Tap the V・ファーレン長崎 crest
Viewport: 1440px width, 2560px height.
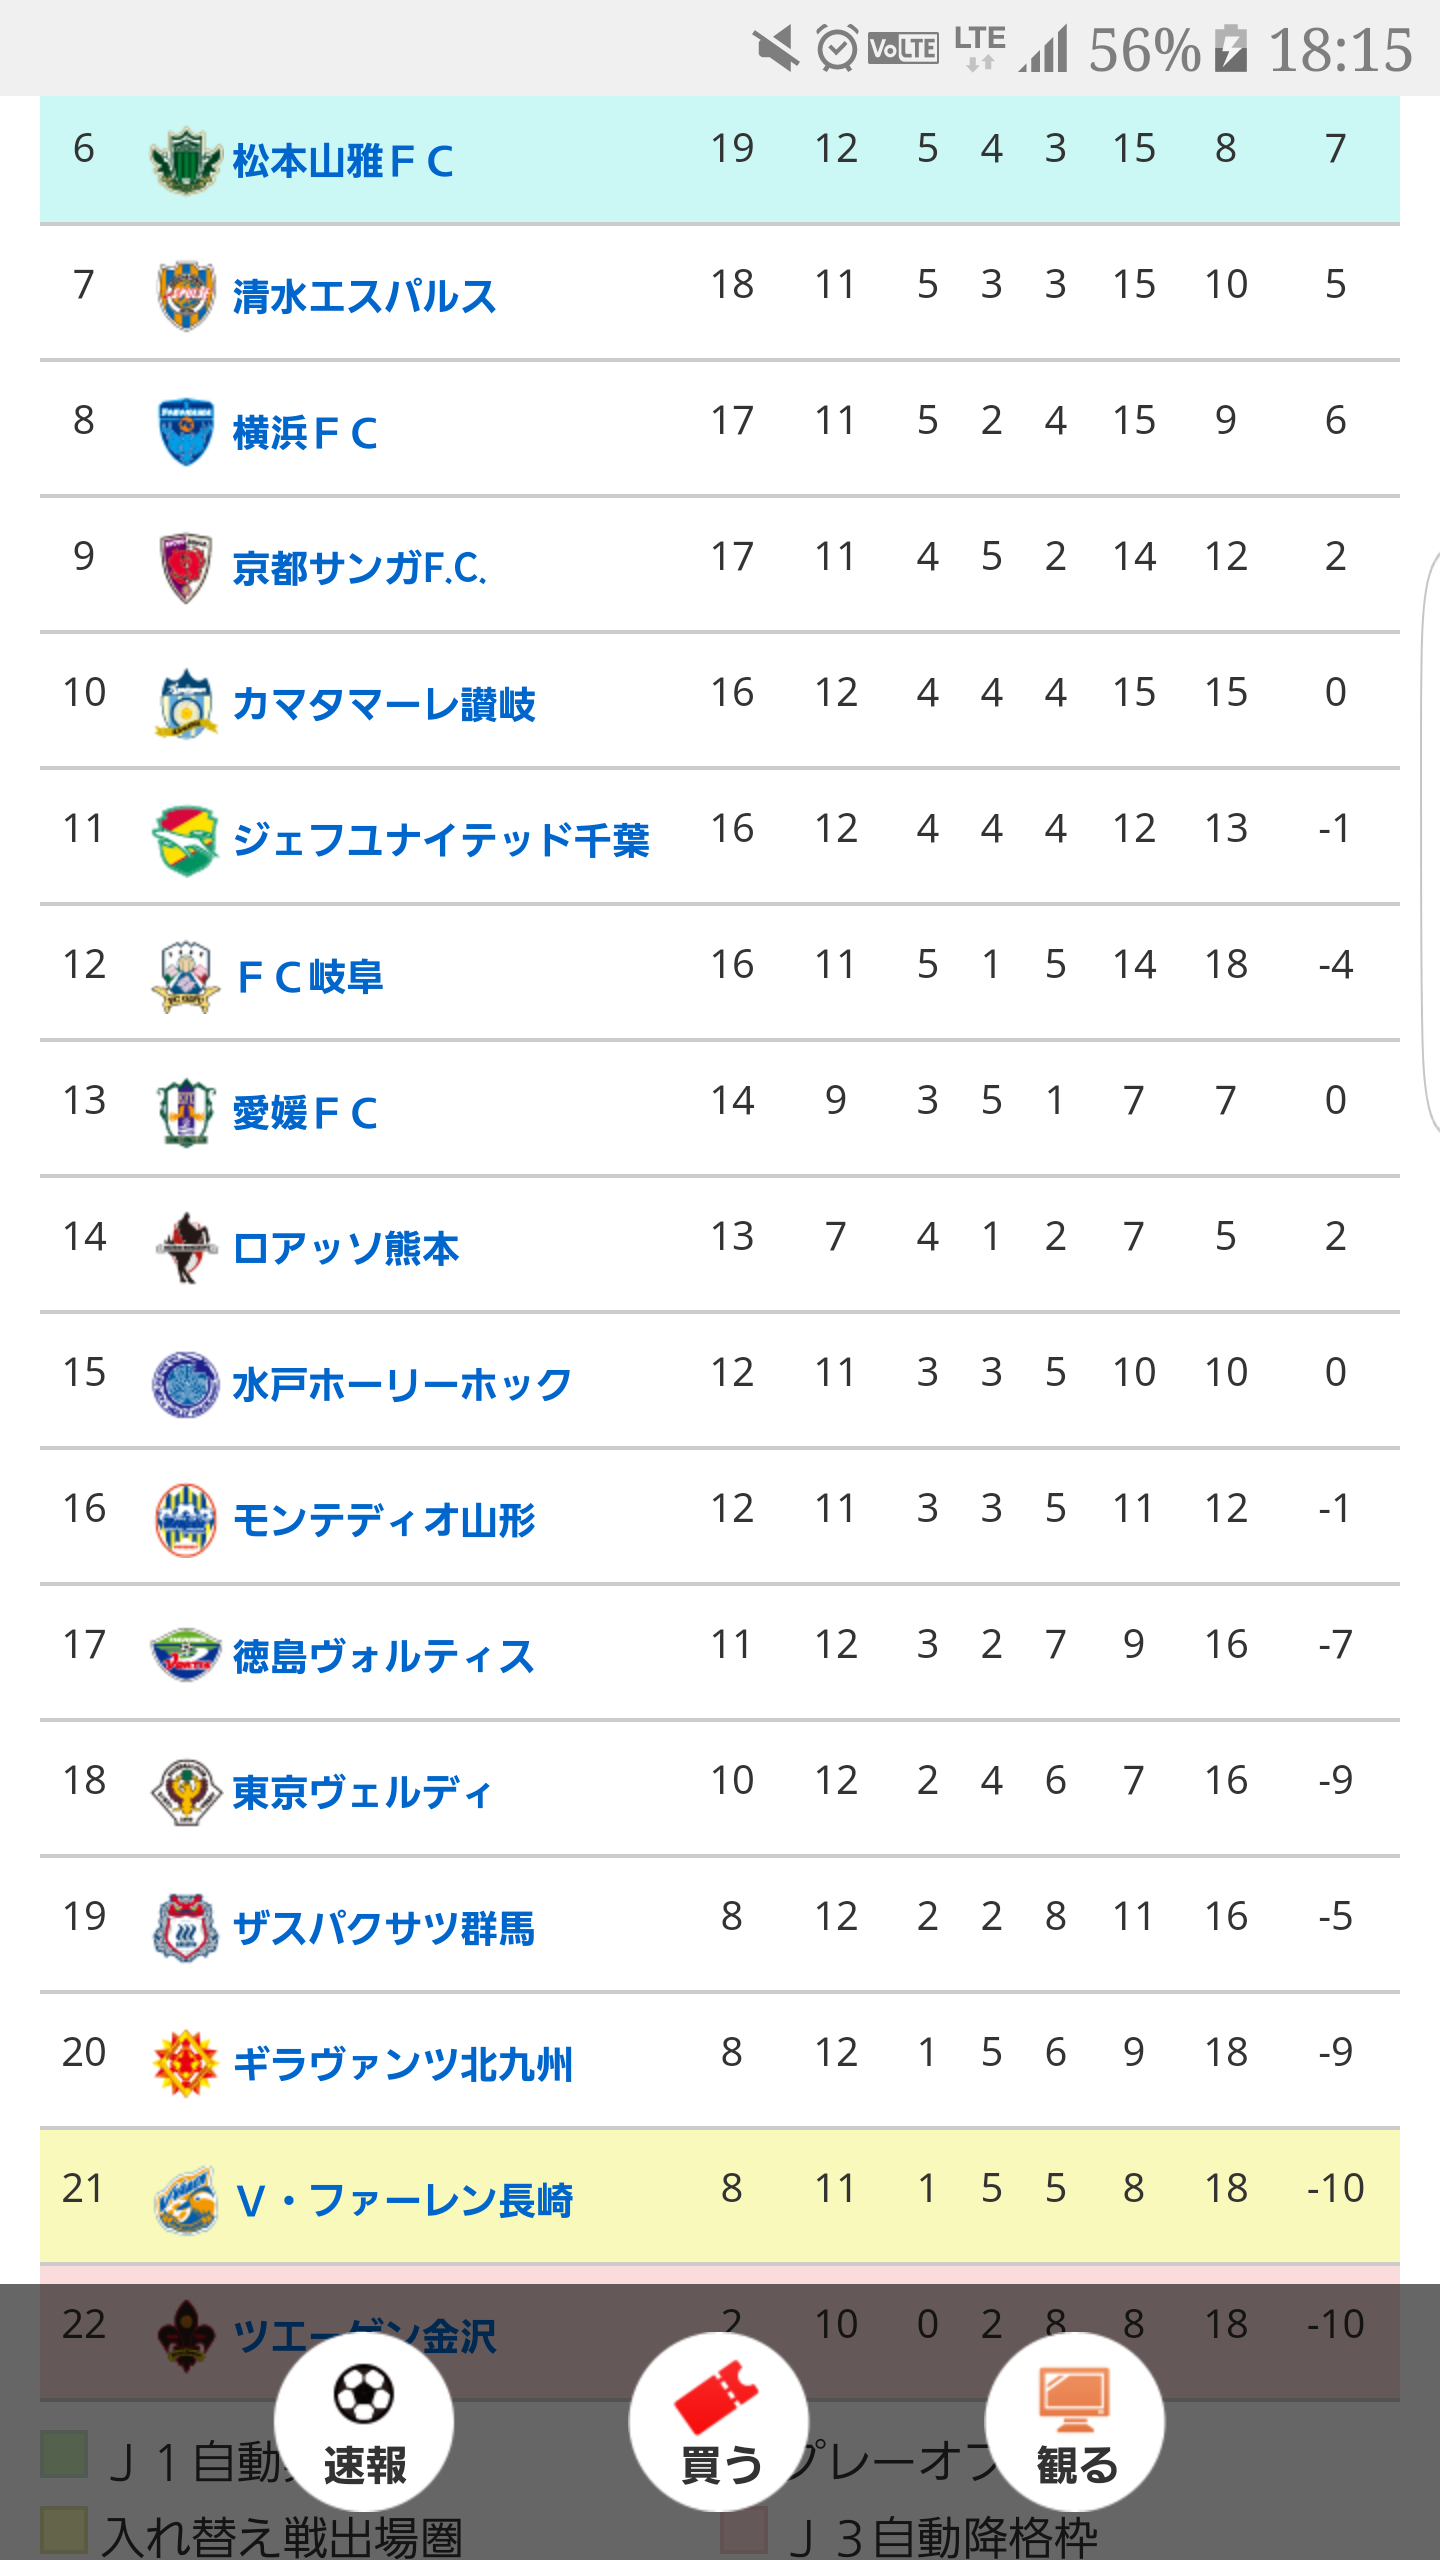186,2200
